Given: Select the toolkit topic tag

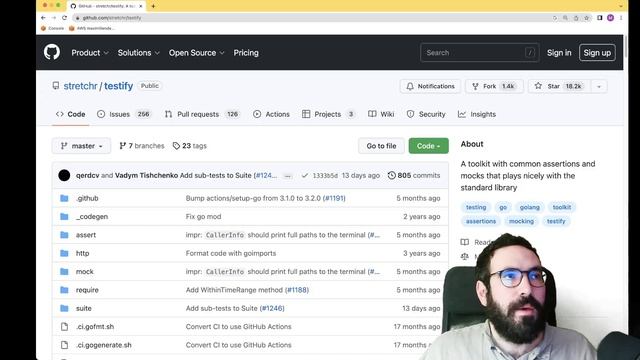Looking at the screenshot, I should click(x=562, y=207).
